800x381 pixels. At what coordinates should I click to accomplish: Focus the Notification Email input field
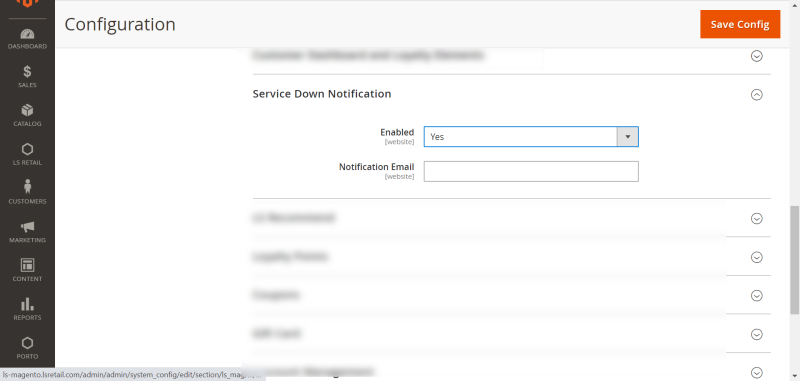531,171
